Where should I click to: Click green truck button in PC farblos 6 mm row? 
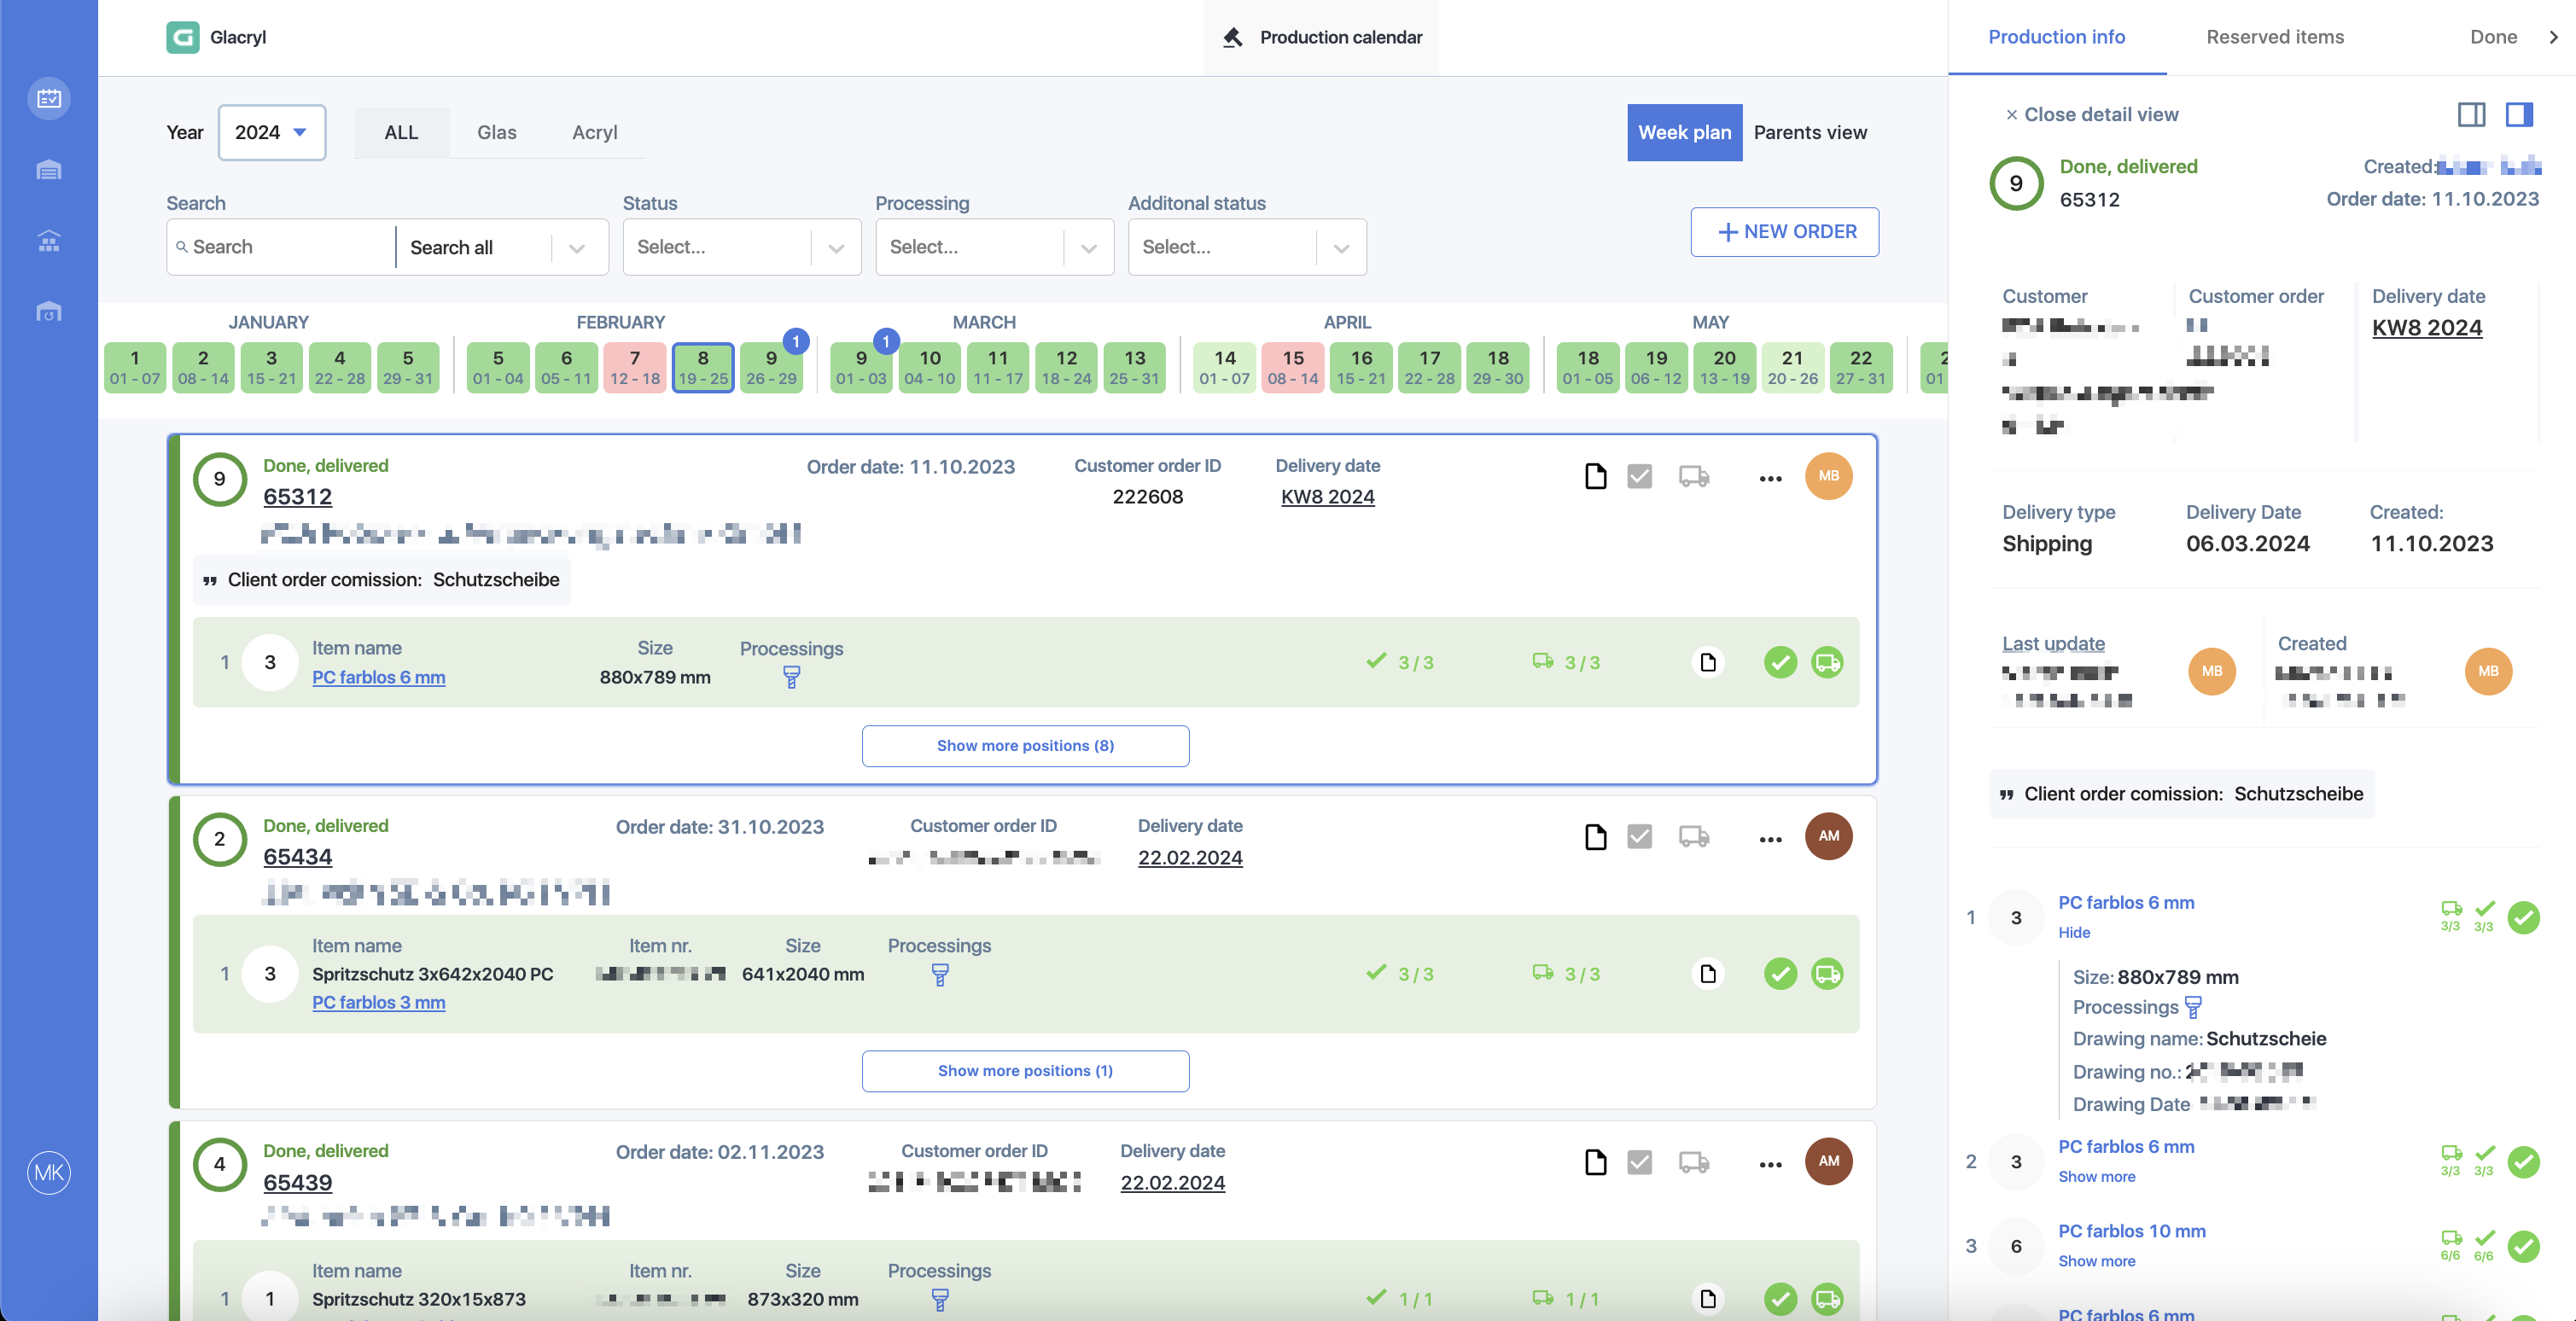(1827, 662)
